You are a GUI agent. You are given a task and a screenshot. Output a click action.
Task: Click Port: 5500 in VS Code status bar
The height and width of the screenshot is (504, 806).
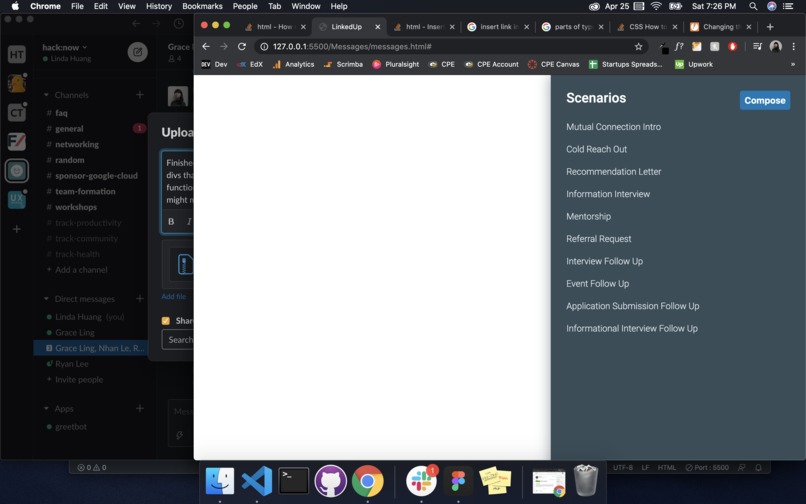click(x=707, y=467)
